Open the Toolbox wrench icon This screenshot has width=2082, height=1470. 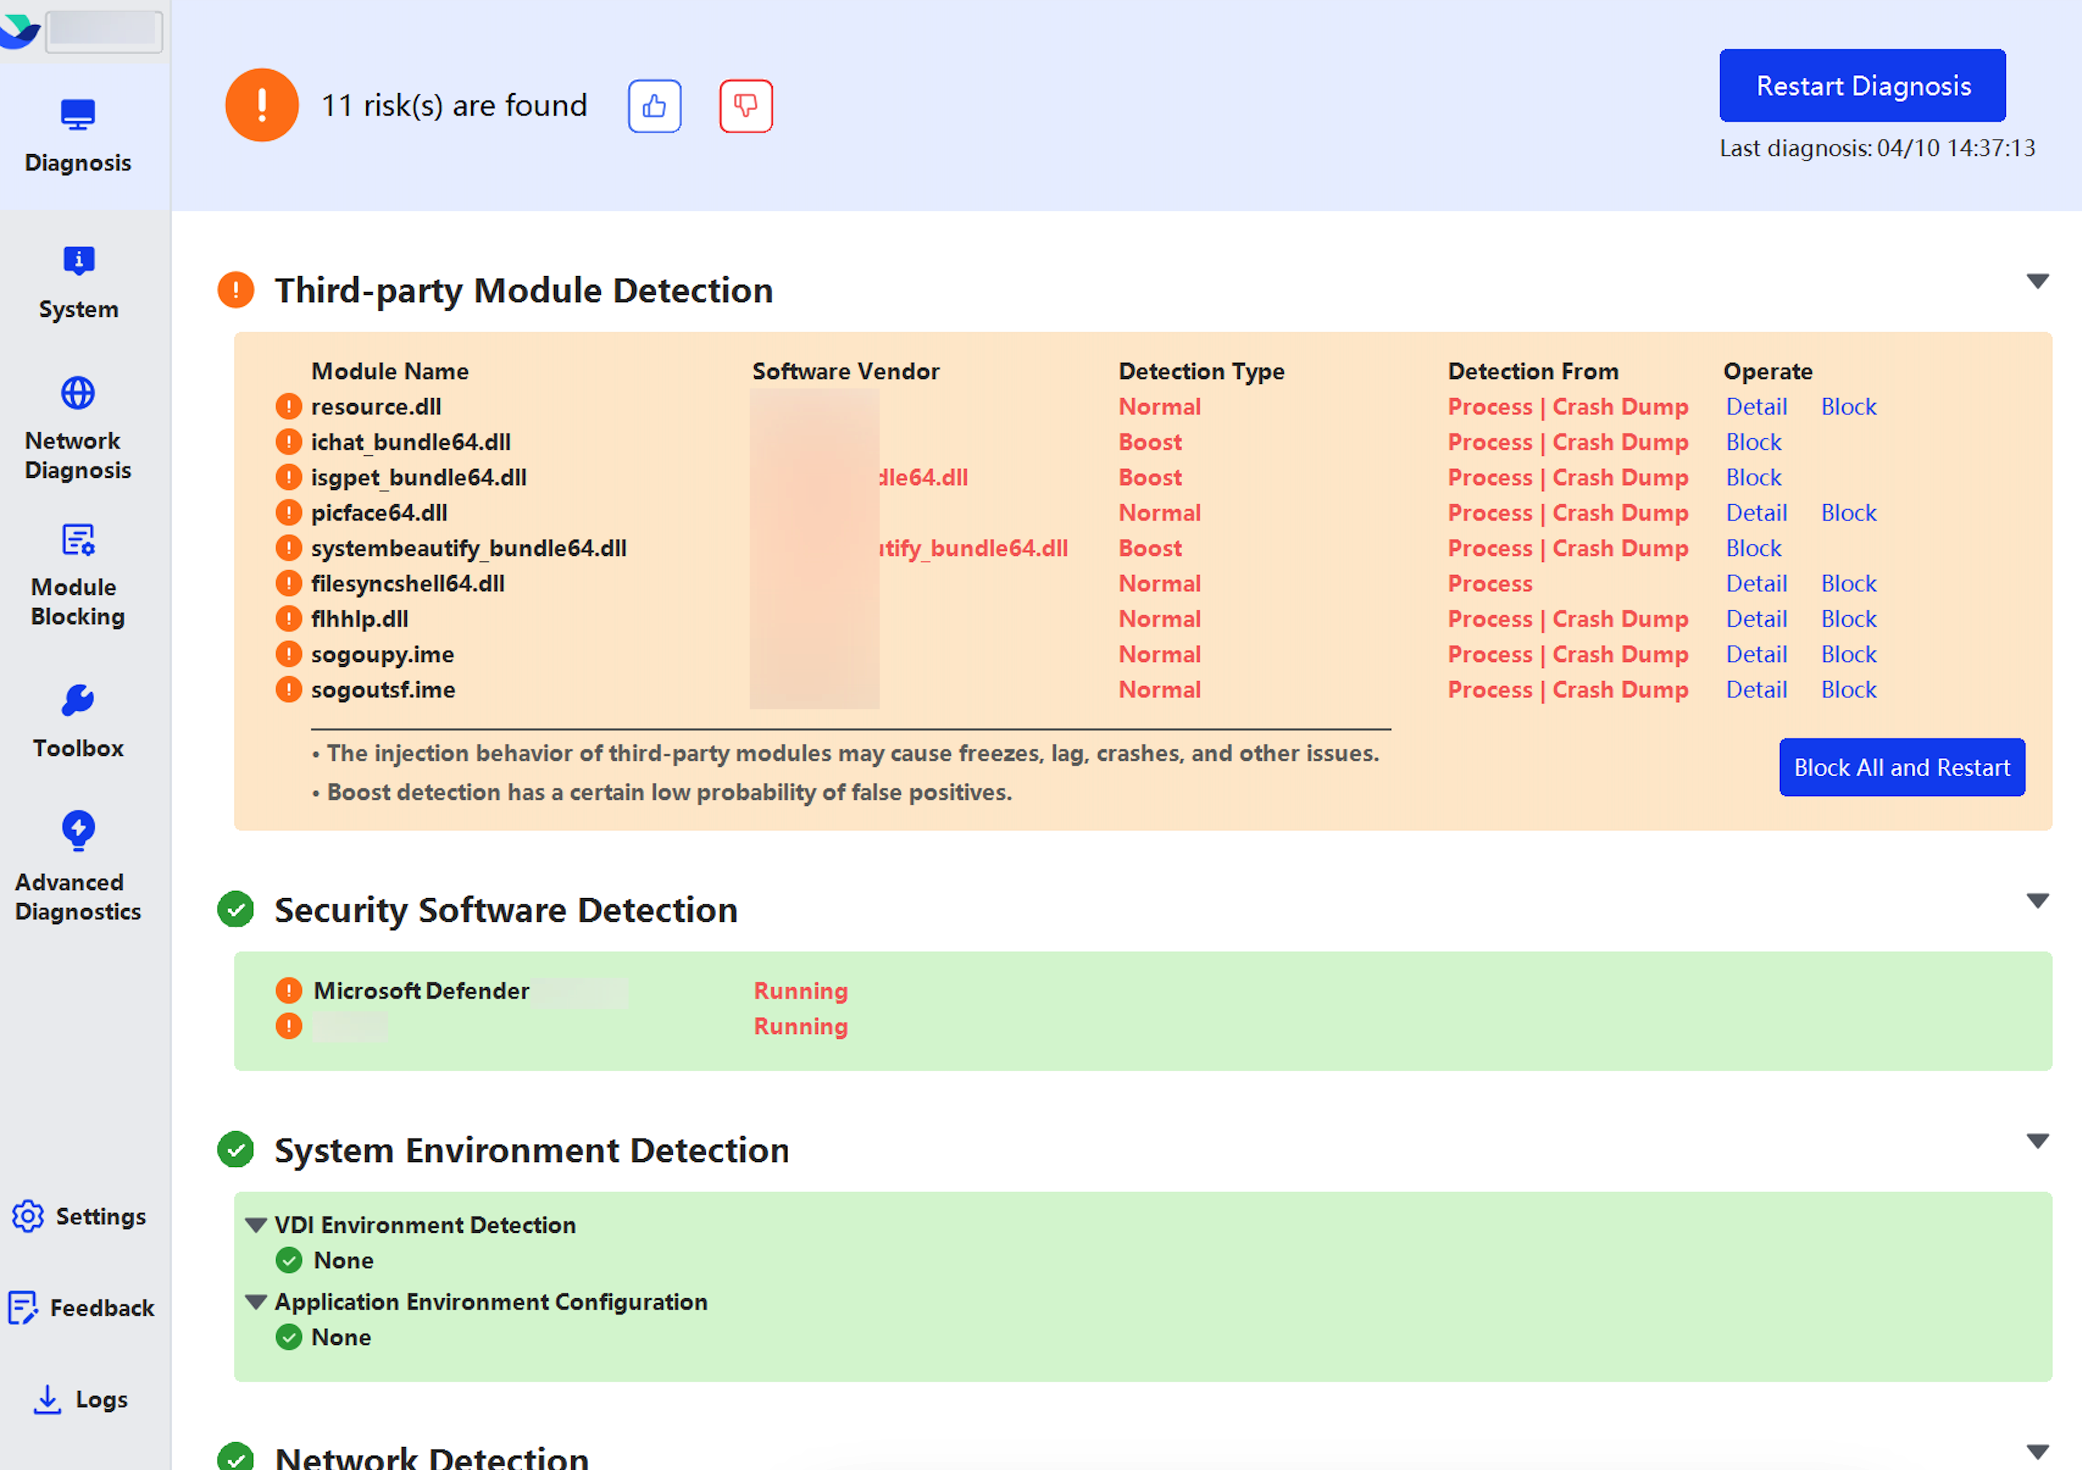(78, 700)
